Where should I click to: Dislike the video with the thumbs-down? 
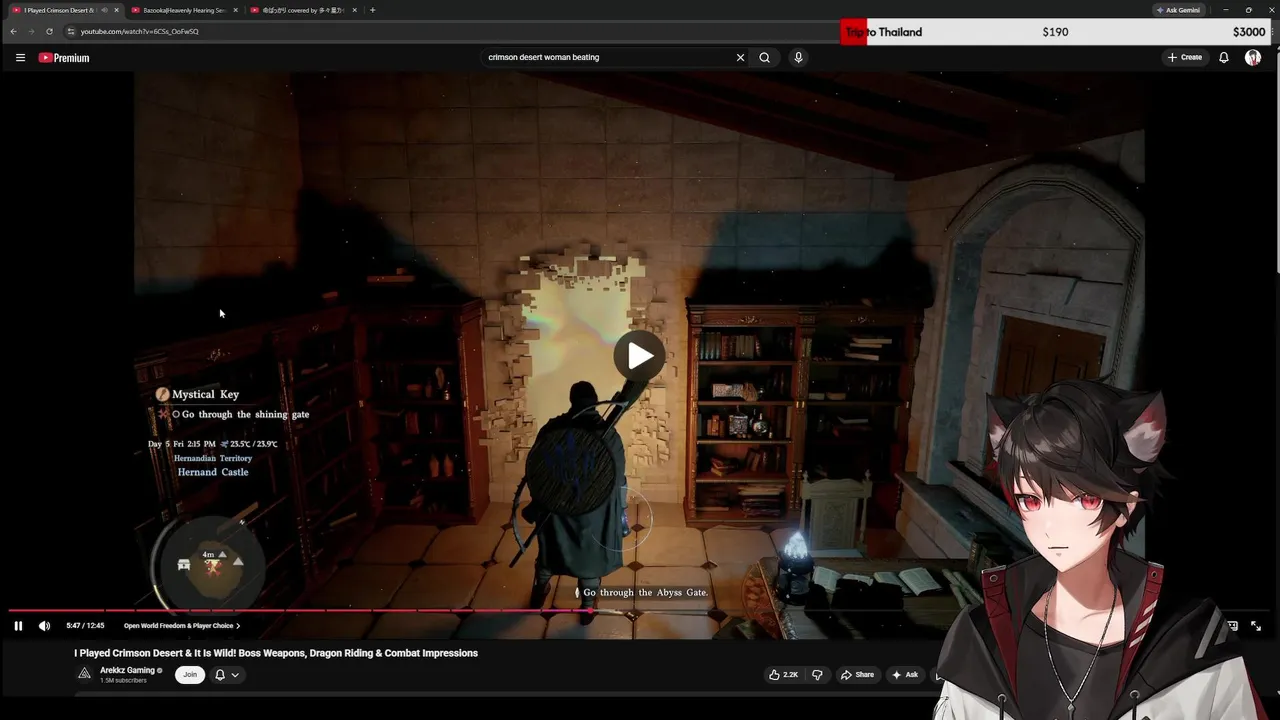click(817, 675)
